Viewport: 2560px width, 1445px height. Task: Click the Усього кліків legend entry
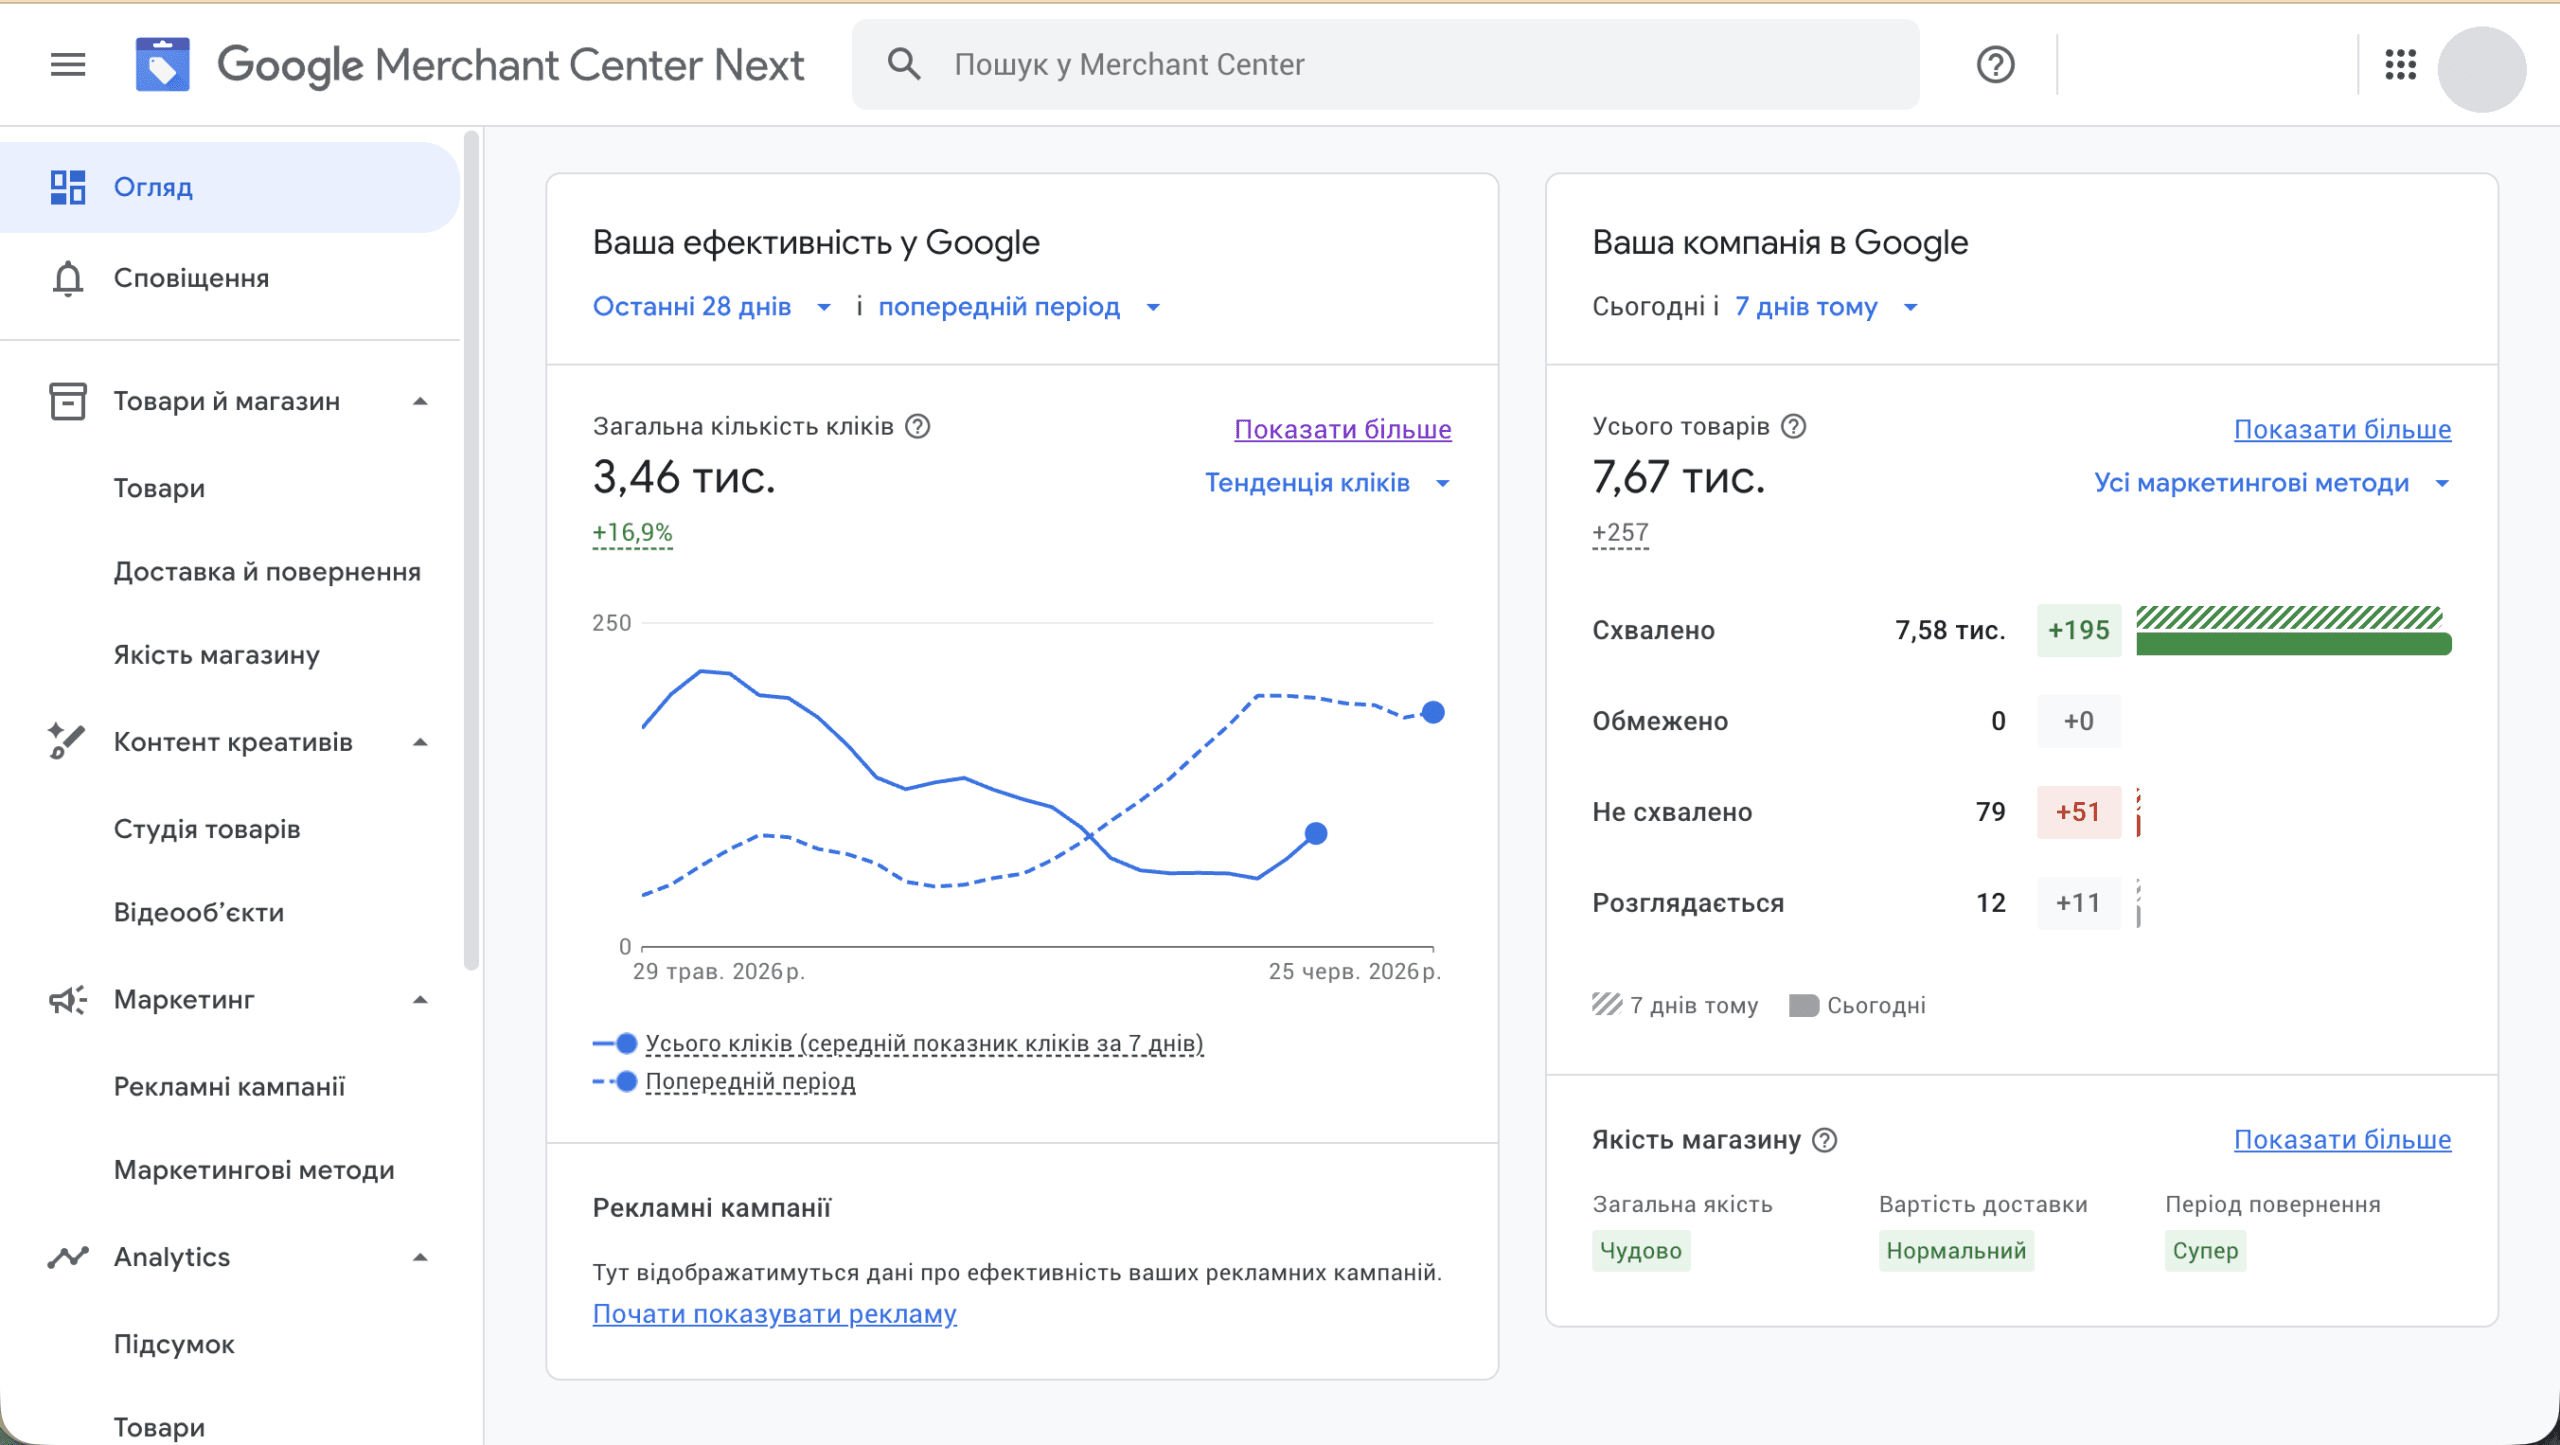(x=898, y=1044)
